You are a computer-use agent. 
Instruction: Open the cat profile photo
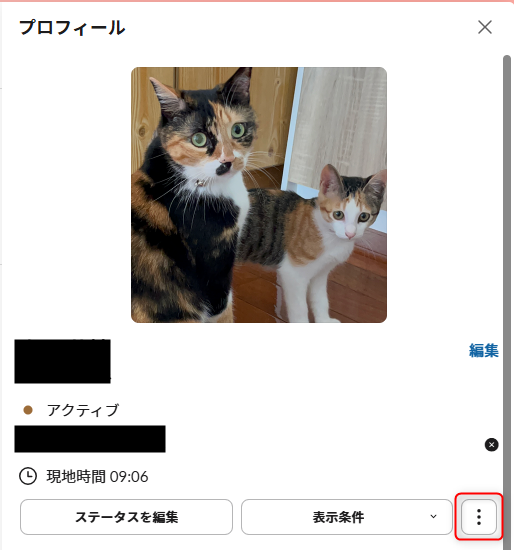tap(259, 195)
